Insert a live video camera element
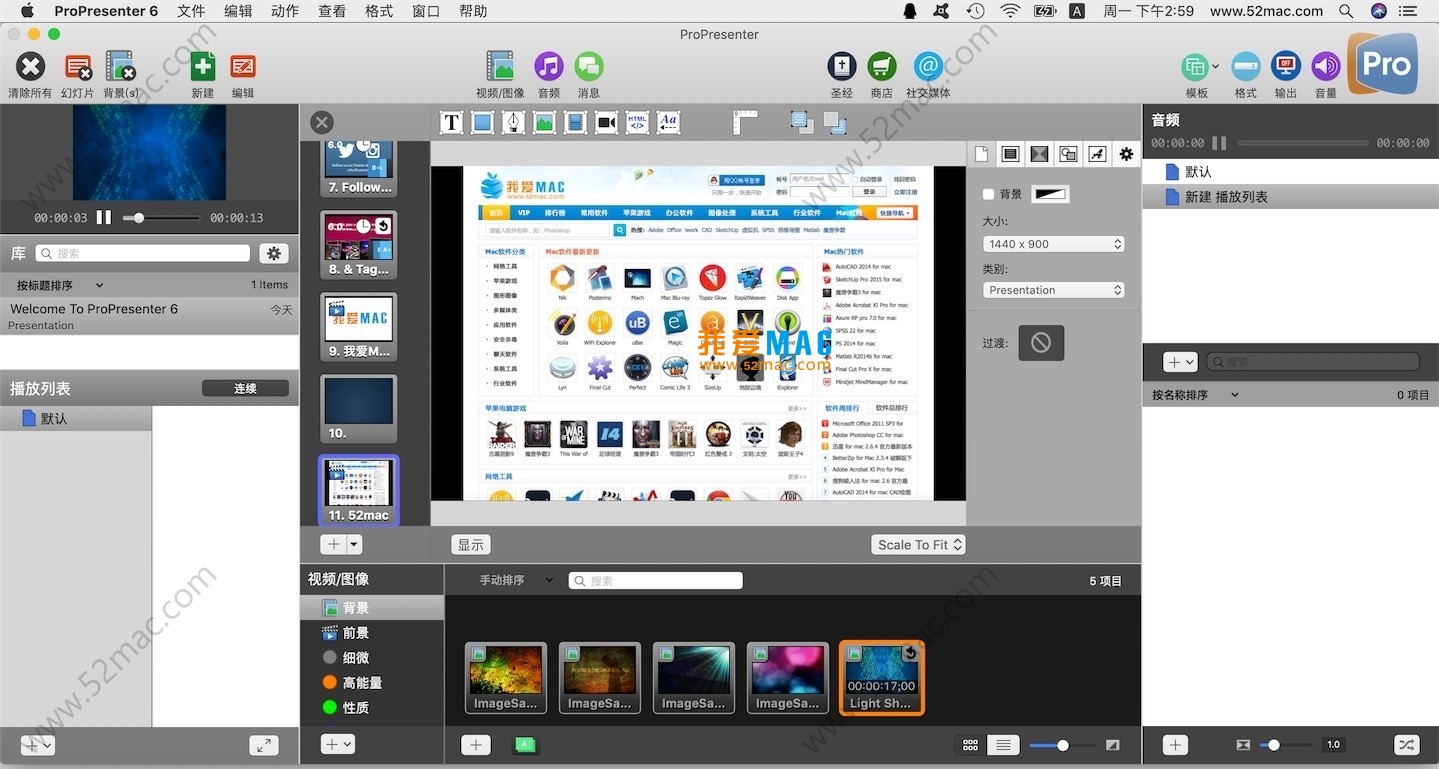The height and width of the screenshot is (769, 1439). click(x=606, y=123)
